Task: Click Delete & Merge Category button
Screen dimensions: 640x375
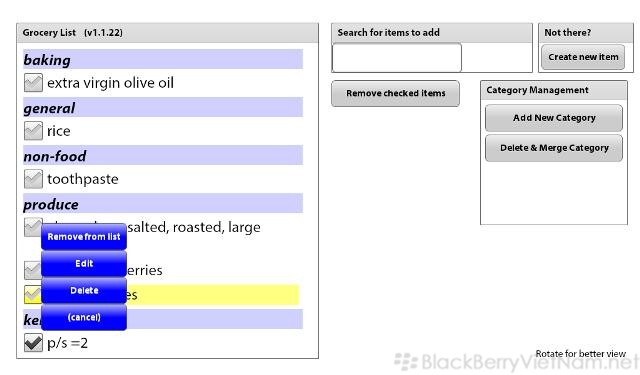Action: 554,148
